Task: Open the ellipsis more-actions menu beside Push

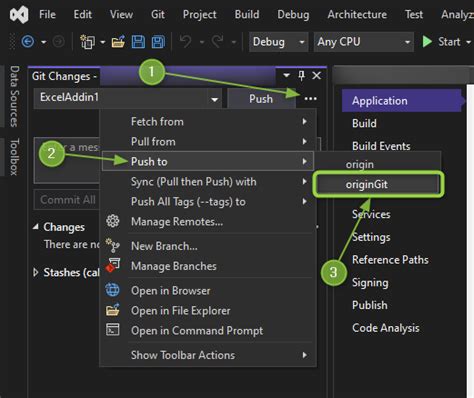Action: click(x=310, y=99)
